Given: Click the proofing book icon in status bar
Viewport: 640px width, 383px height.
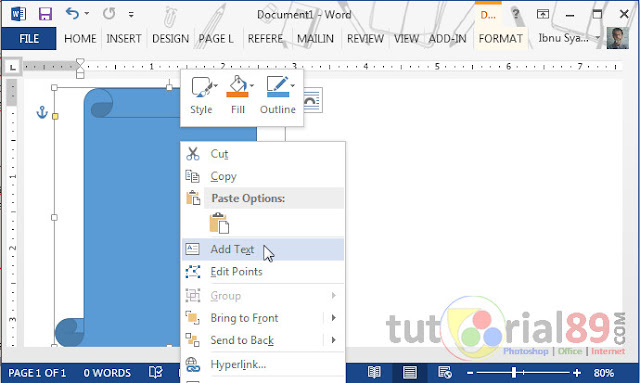Looking at the screenshot, I should pyautogui.click(x=156, y=372).
